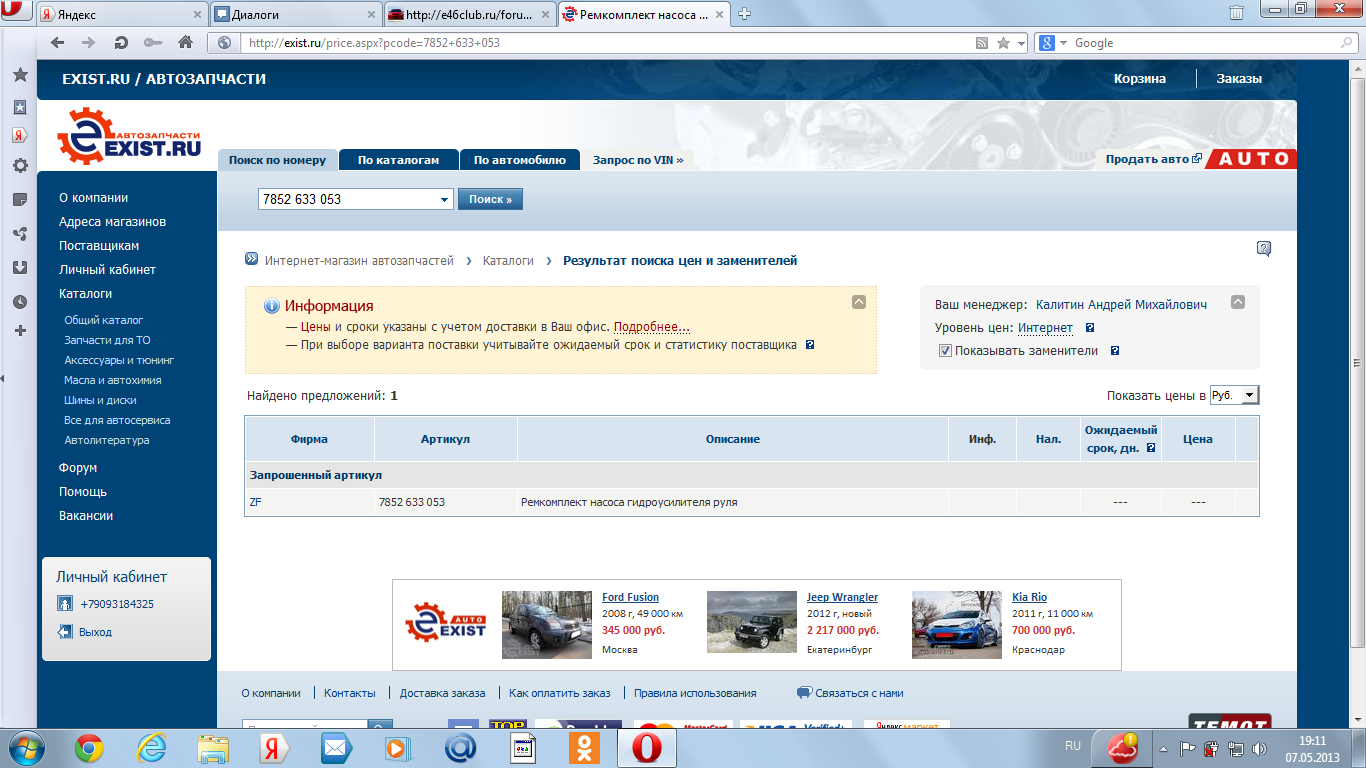Open the notes panel in sidebar
Image resolution: width=1366 pixels, height=768 pixels.
(20, 200)
